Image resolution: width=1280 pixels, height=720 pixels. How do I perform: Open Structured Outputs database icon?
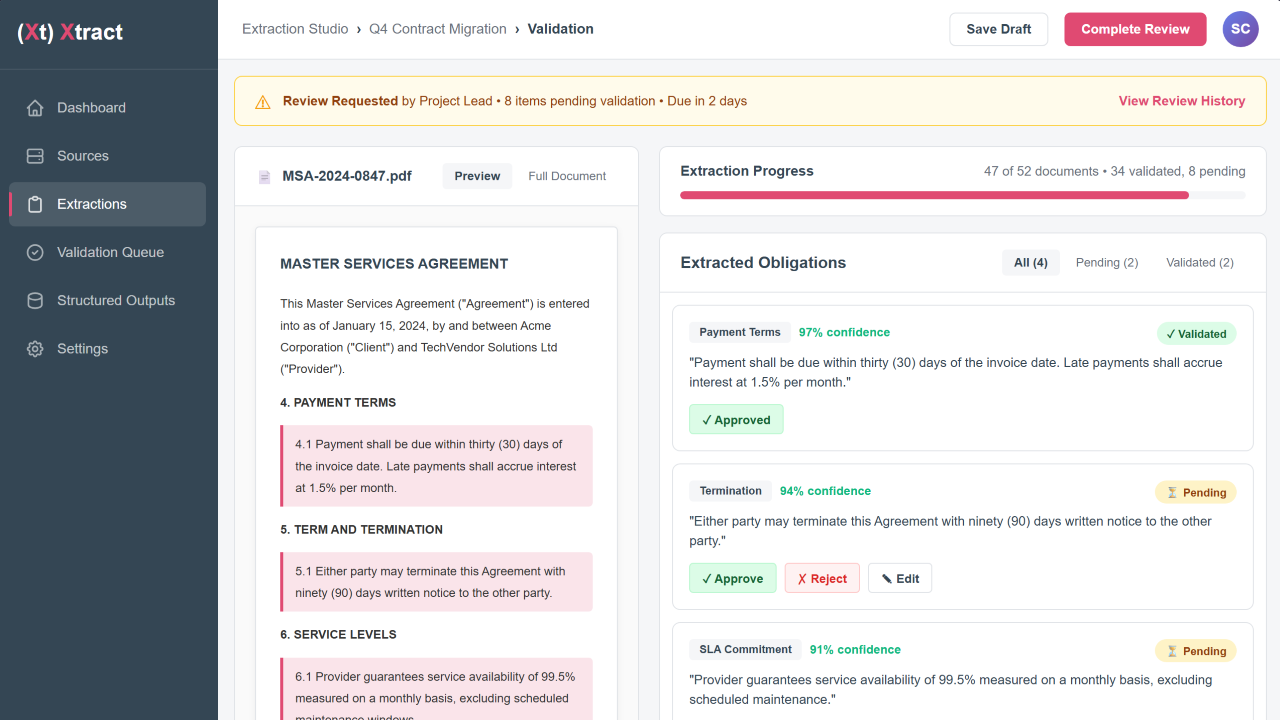click(x=35, y=300)
